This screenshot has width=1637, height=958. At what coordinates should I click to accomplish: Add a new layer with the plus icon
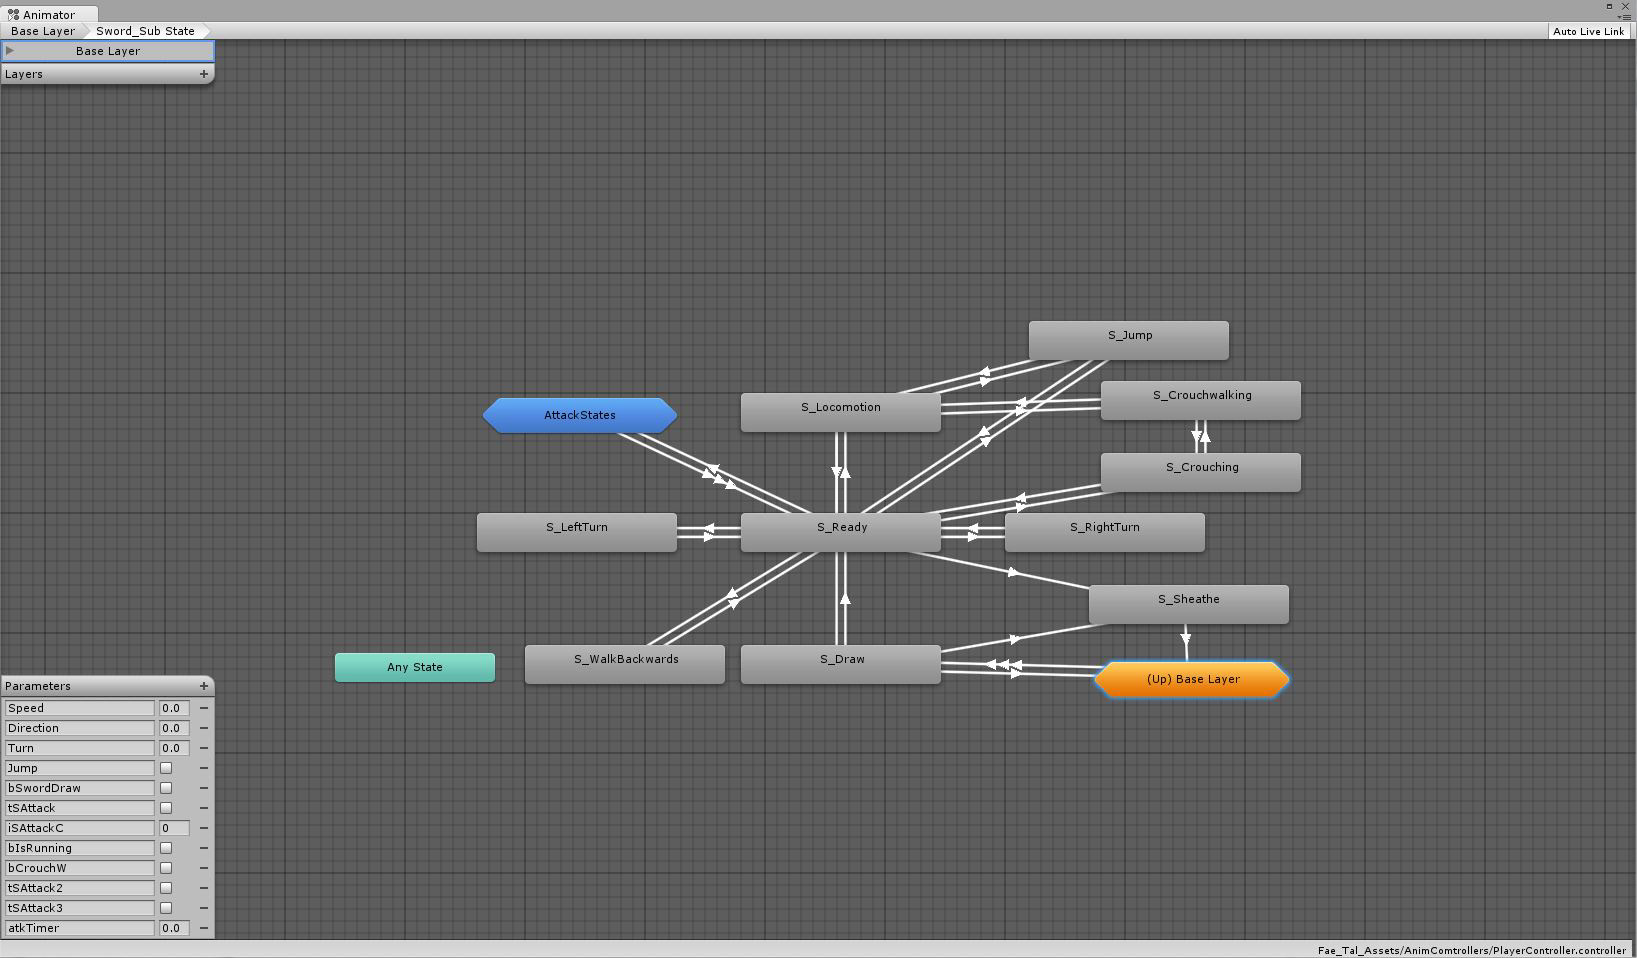(x=204, y=74)
